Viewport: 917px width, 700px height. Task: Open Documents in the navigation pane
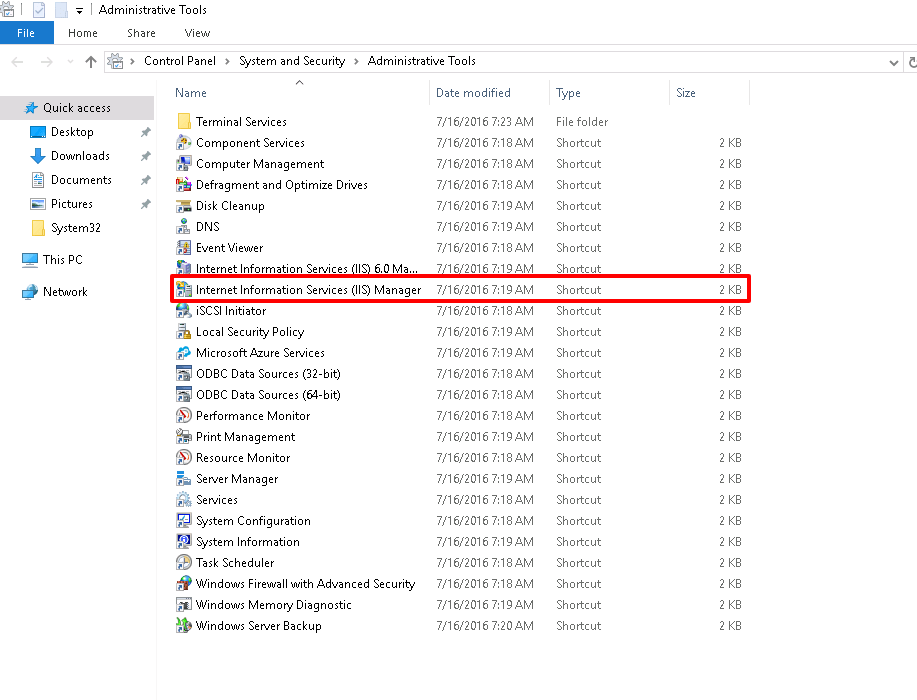pos(81,180)
